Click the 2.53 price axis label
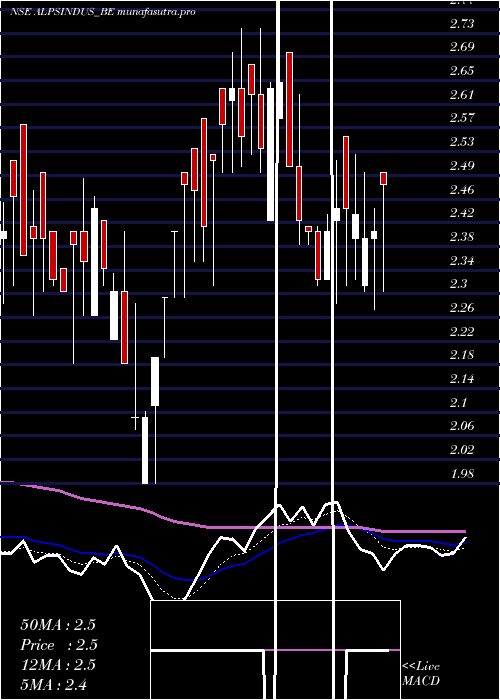This screenshot has width=500, height=700. click(x=462, y=142)
